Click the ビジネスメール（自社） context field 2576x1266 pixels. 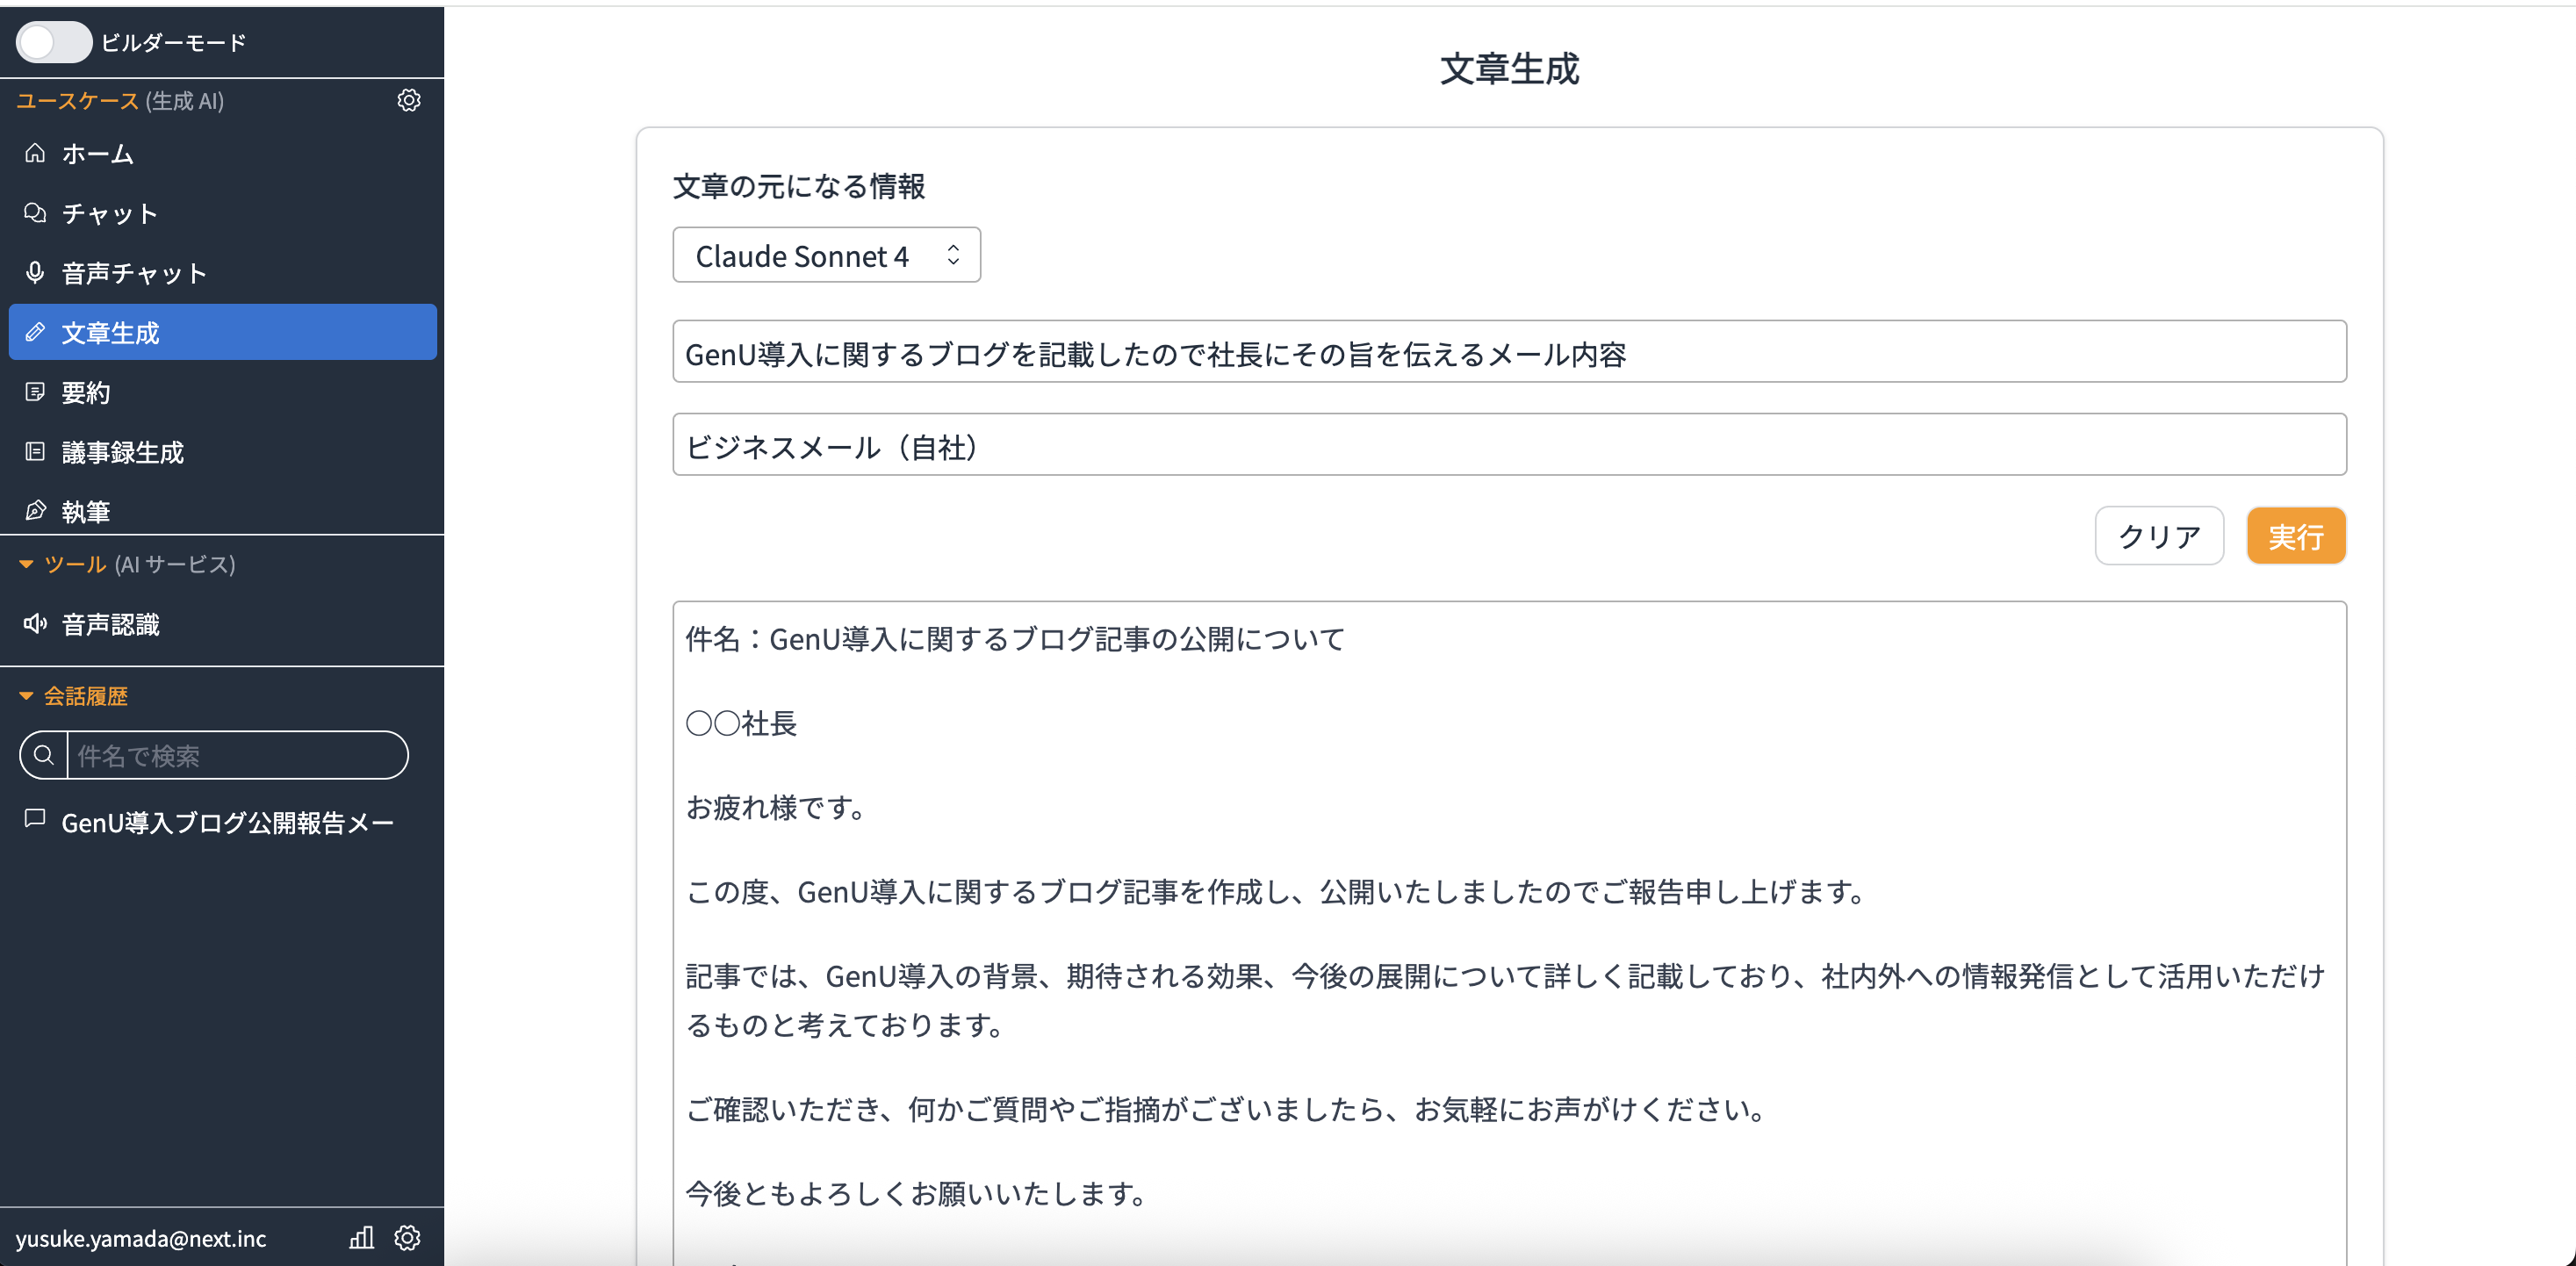pyautogui.click(x=1508, y=445)
